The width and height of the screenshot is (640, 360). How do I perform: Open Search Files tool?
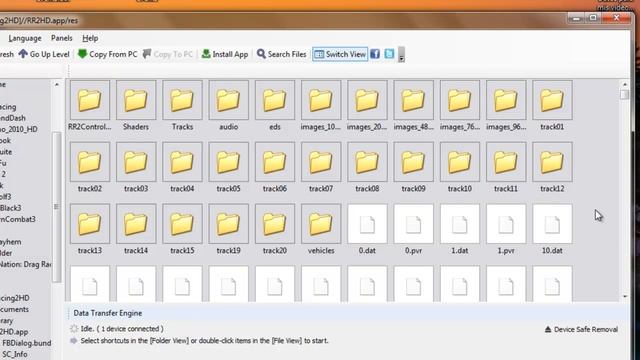[282, 54]
